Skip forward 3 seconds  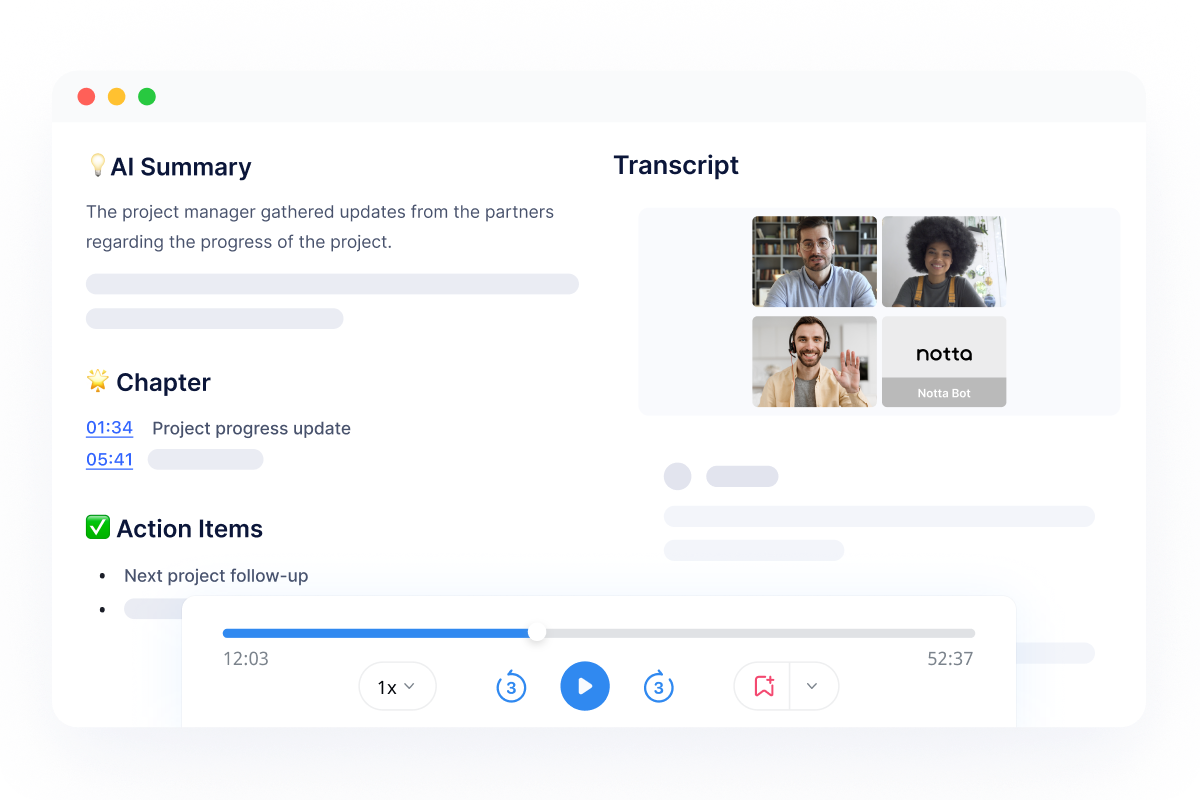[659, 686]
